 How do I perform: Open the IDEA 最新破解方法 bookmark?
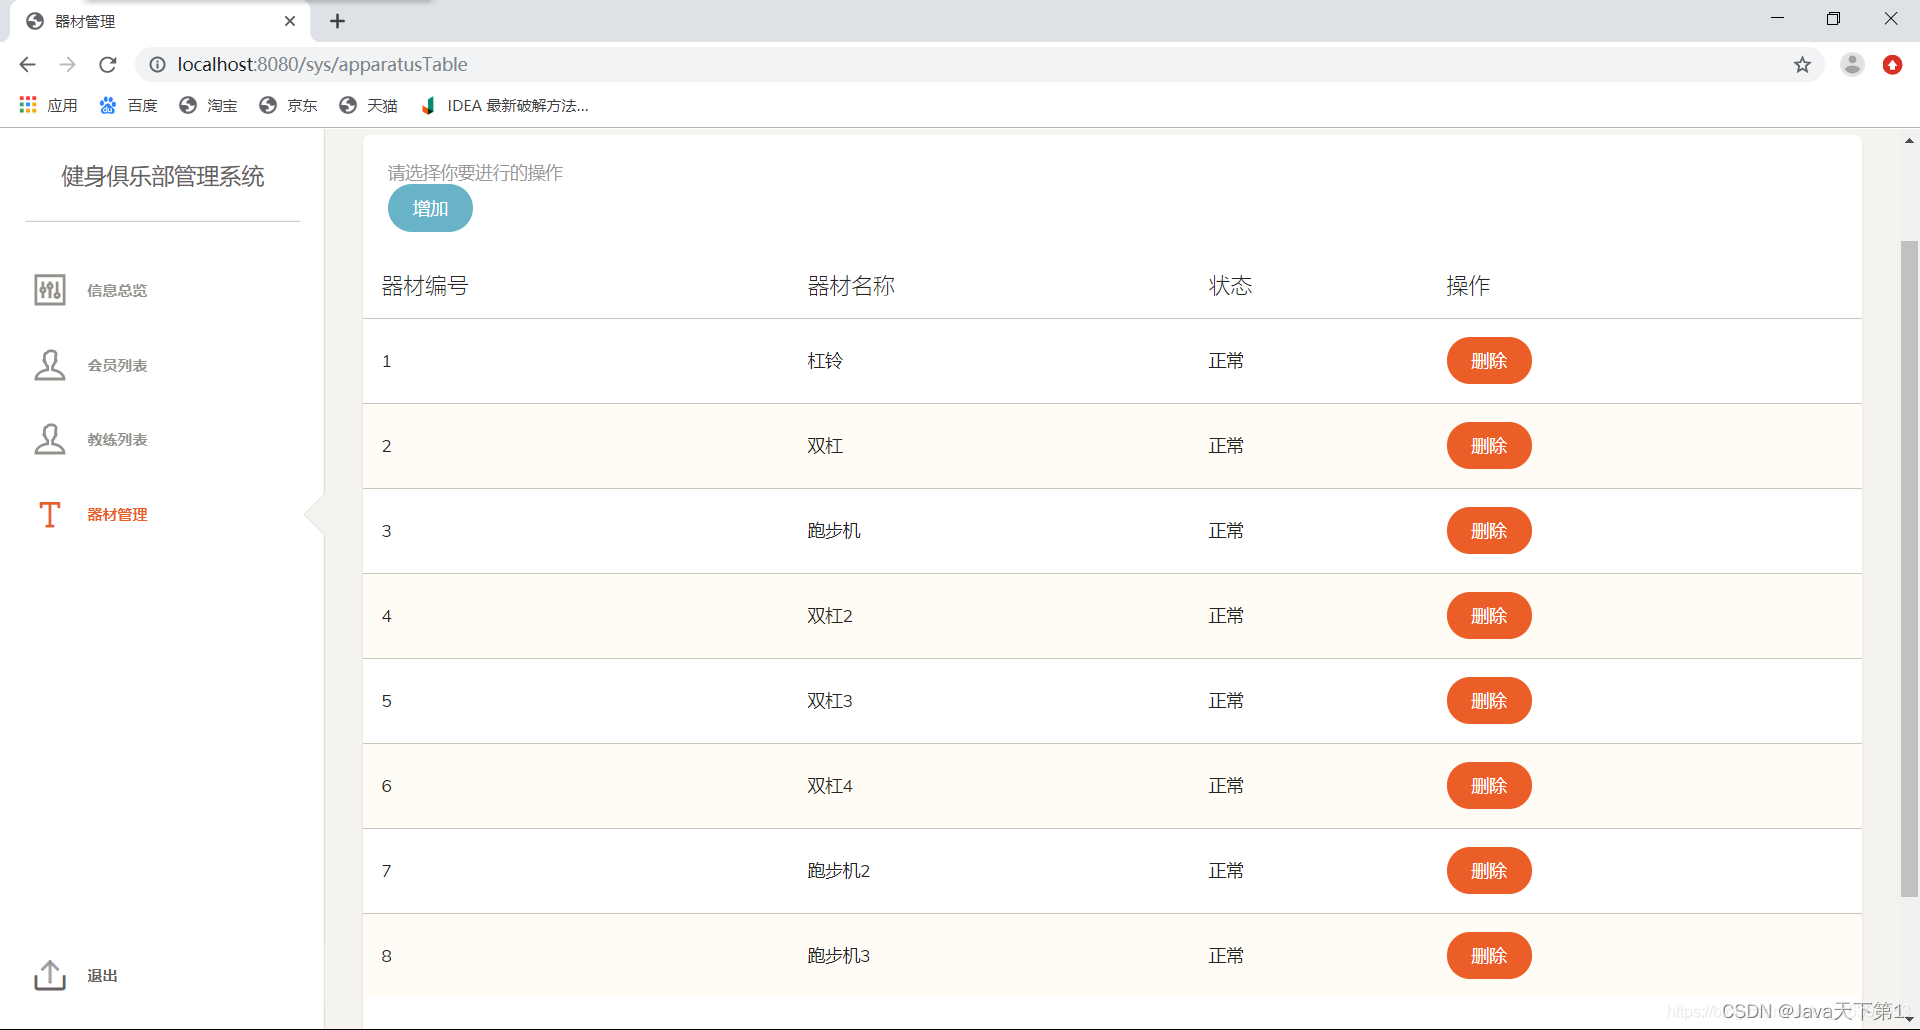(505, 105)
